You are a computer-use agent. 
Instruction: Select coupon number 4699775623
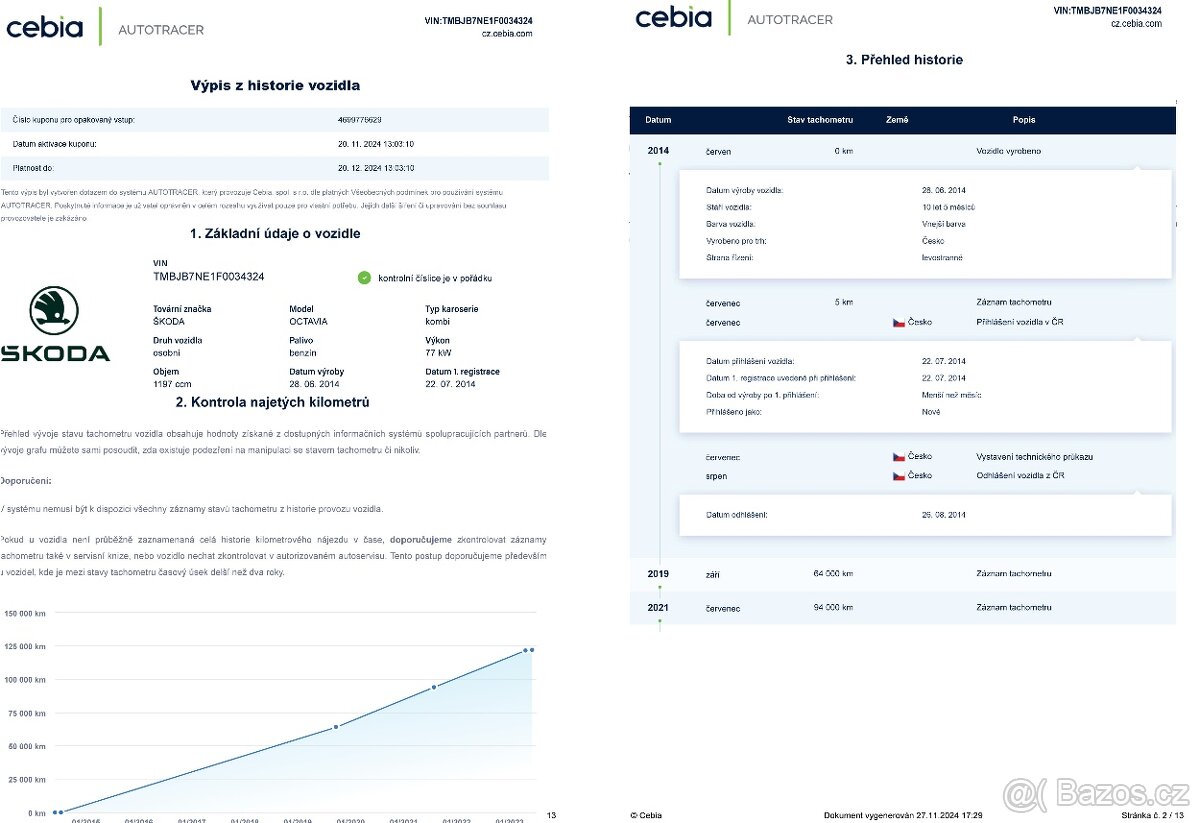click(x=360, y=120)
